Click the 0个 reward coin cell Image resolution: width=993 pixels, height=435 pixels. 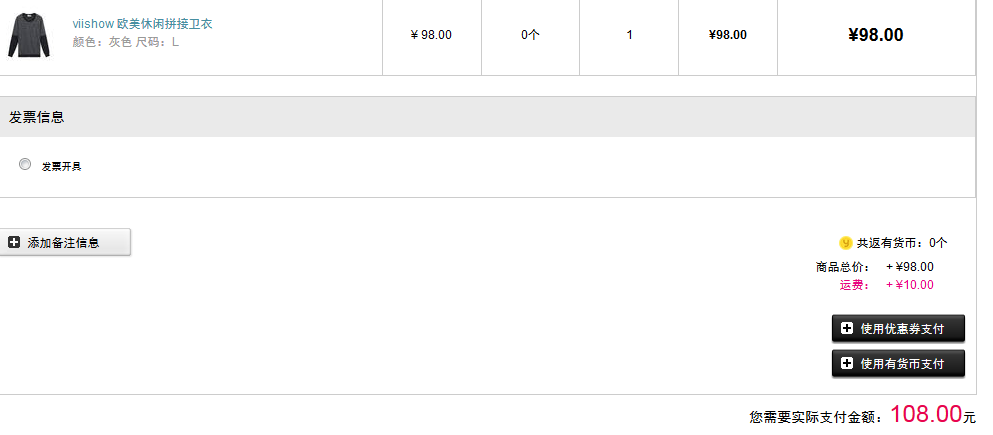530,35
